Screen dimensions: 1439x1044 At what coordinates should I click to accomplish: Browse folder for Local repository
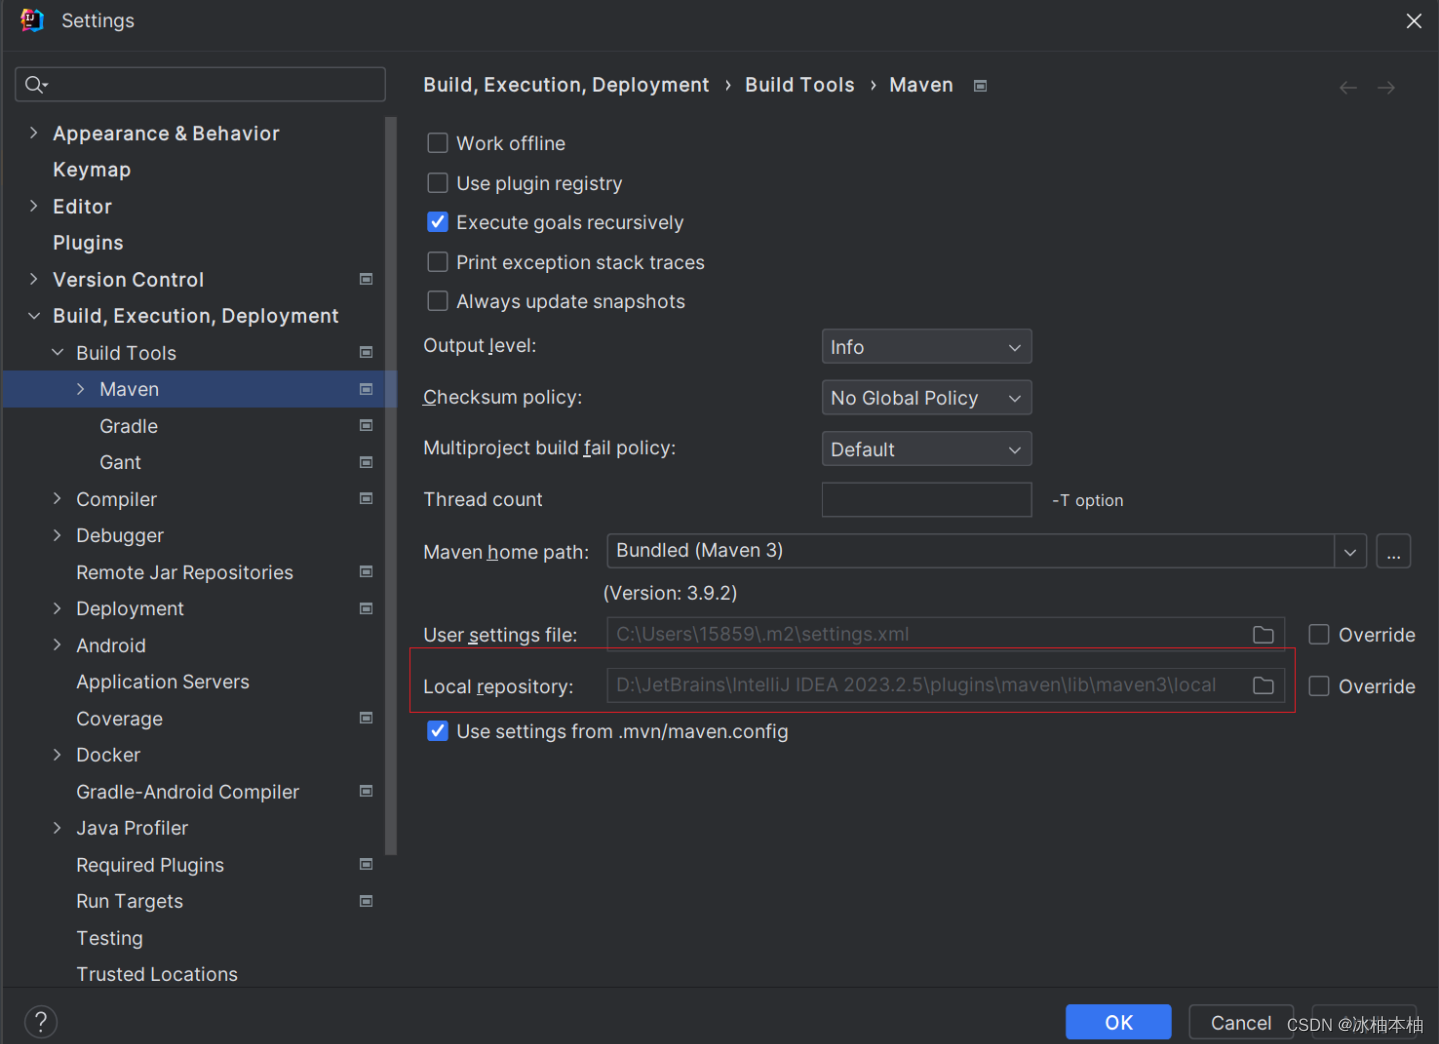(x=1263, y=686)
